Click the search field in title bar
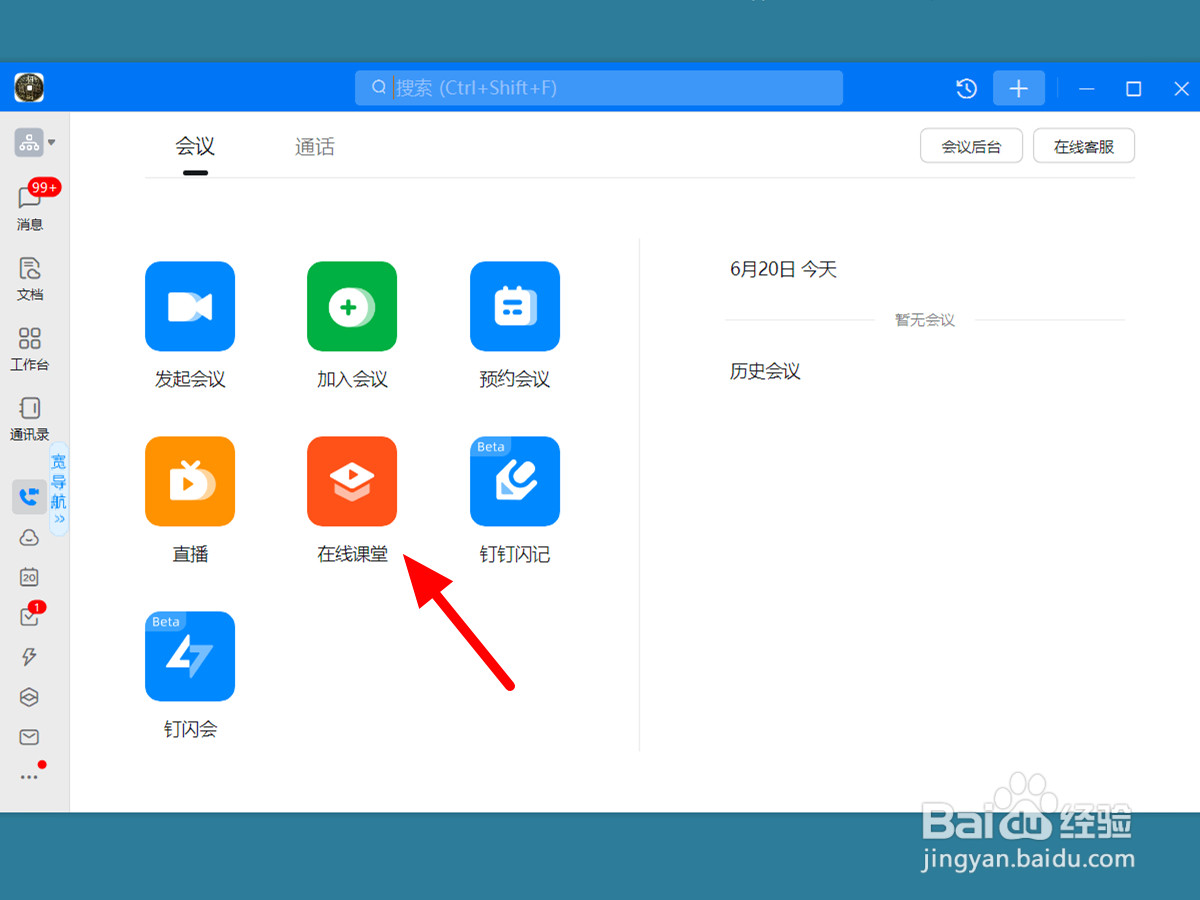Screen dimensions: 1200x900 click(x=599, y=88)
